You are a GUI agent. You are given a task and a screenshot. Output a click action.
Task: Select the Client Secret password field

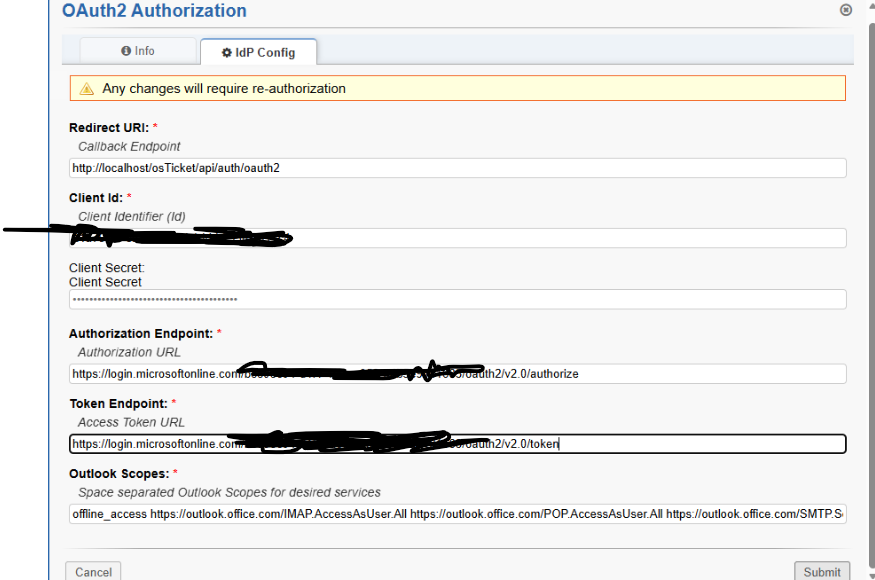tap(457, 299)
